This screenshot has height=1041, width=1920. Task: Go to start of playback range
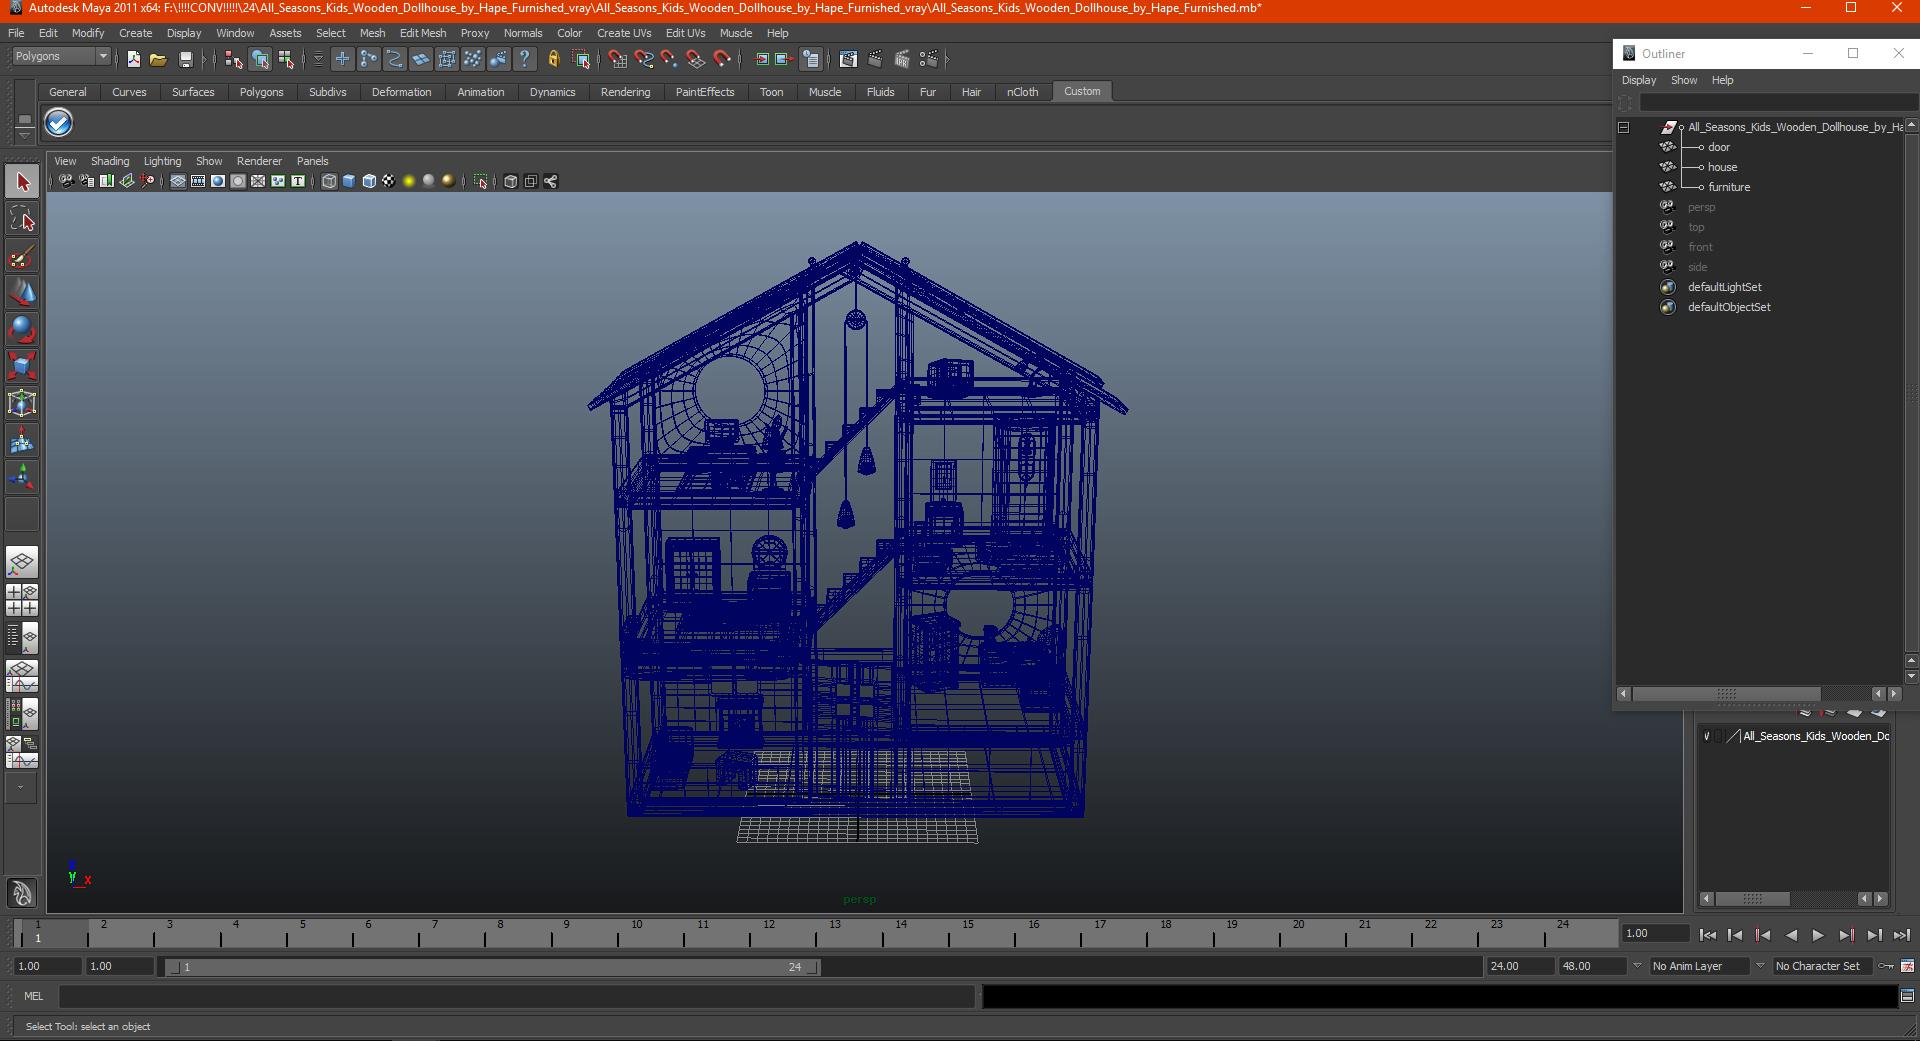pos(1707,935)
